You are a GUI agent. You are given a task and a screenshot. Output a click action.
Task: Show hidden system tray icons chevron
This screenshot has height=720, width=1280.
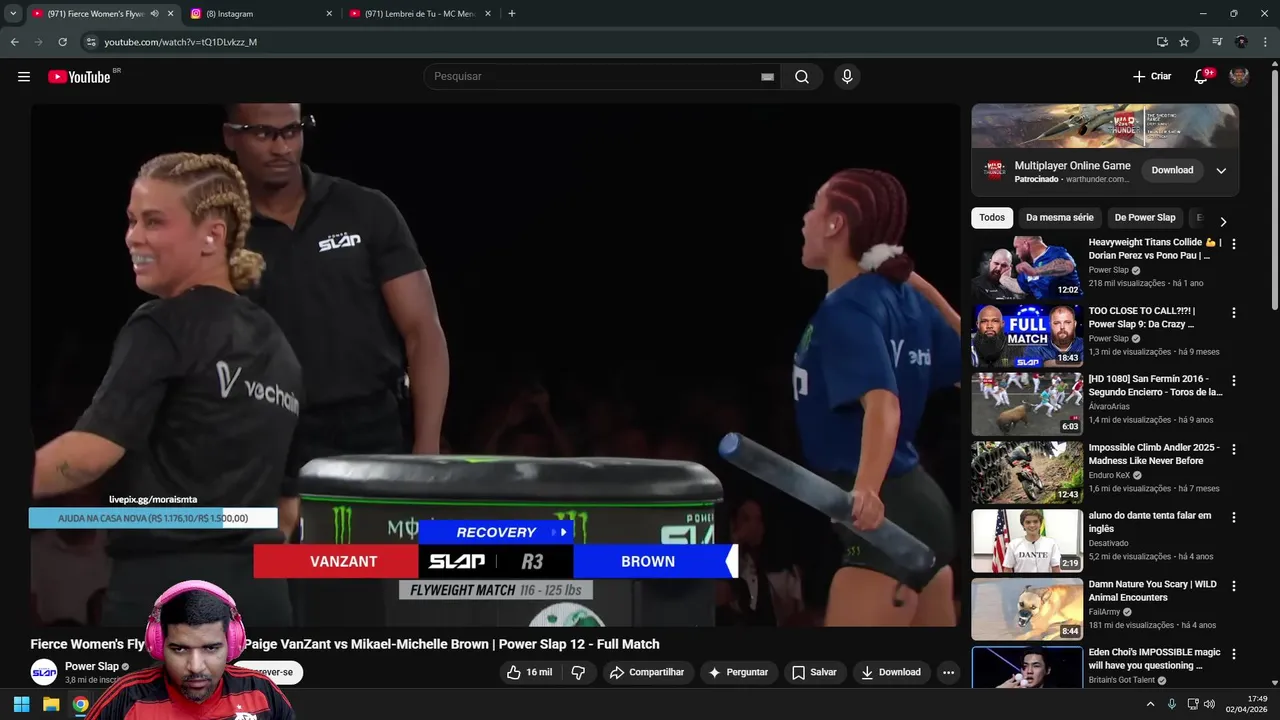tap(1150, 704)
